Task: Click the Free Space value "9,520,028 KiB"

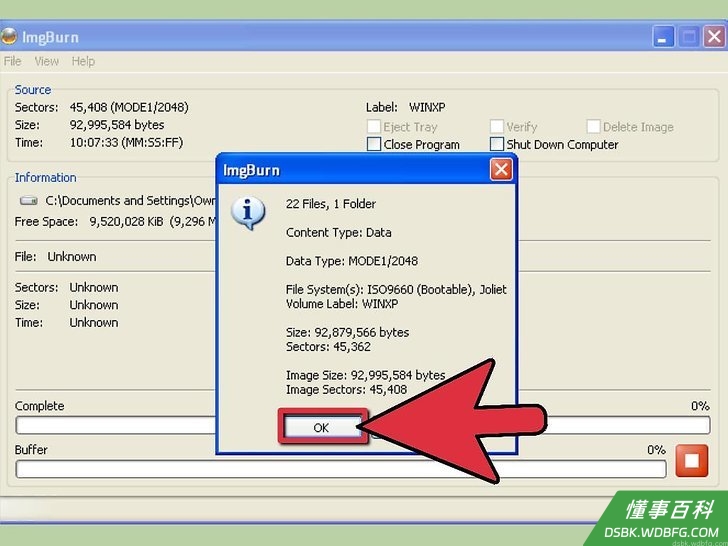Action: click(126, 221)
